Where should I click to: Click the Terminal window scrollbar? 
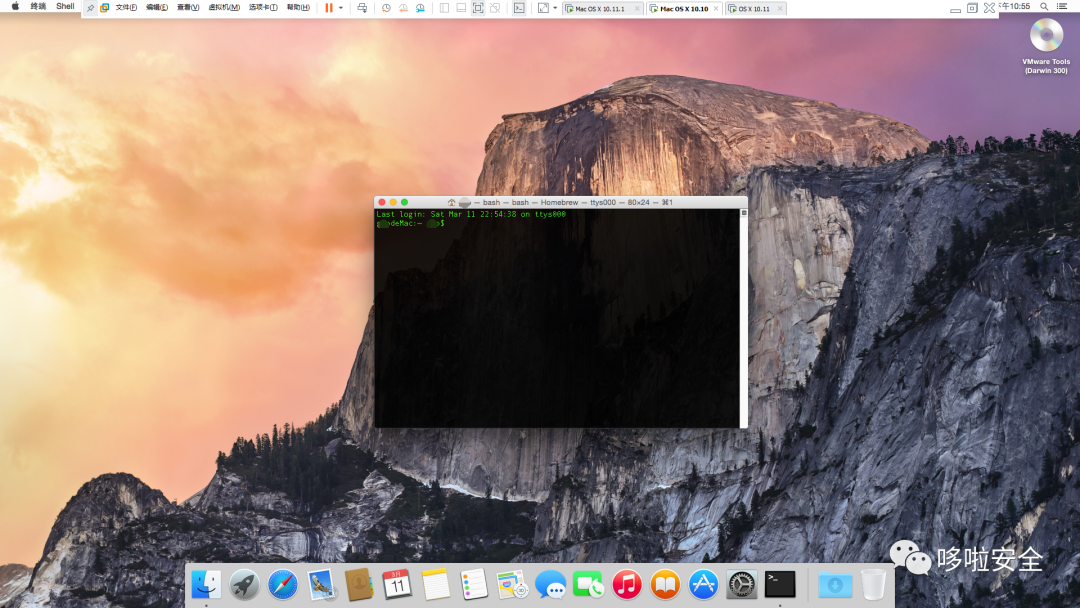point(743,318)
